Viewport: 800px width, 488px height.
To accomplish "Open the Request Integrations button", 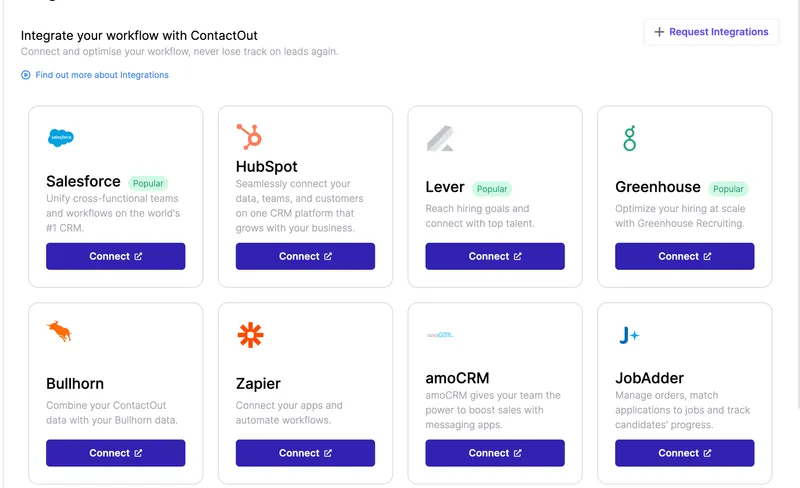I will (x=710, y=32).
